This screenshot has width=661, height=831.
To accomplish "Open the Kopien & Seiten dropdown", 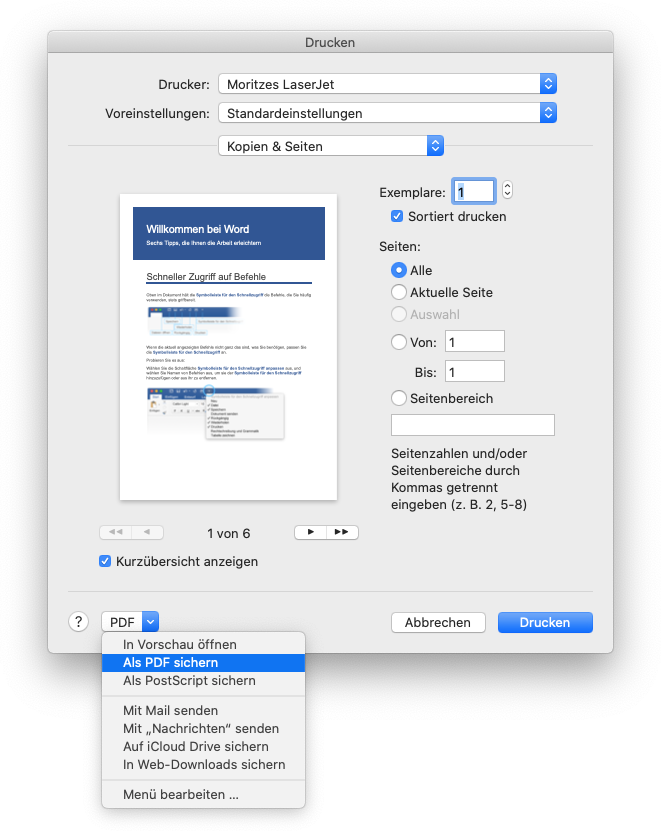I will click(331, 146).
